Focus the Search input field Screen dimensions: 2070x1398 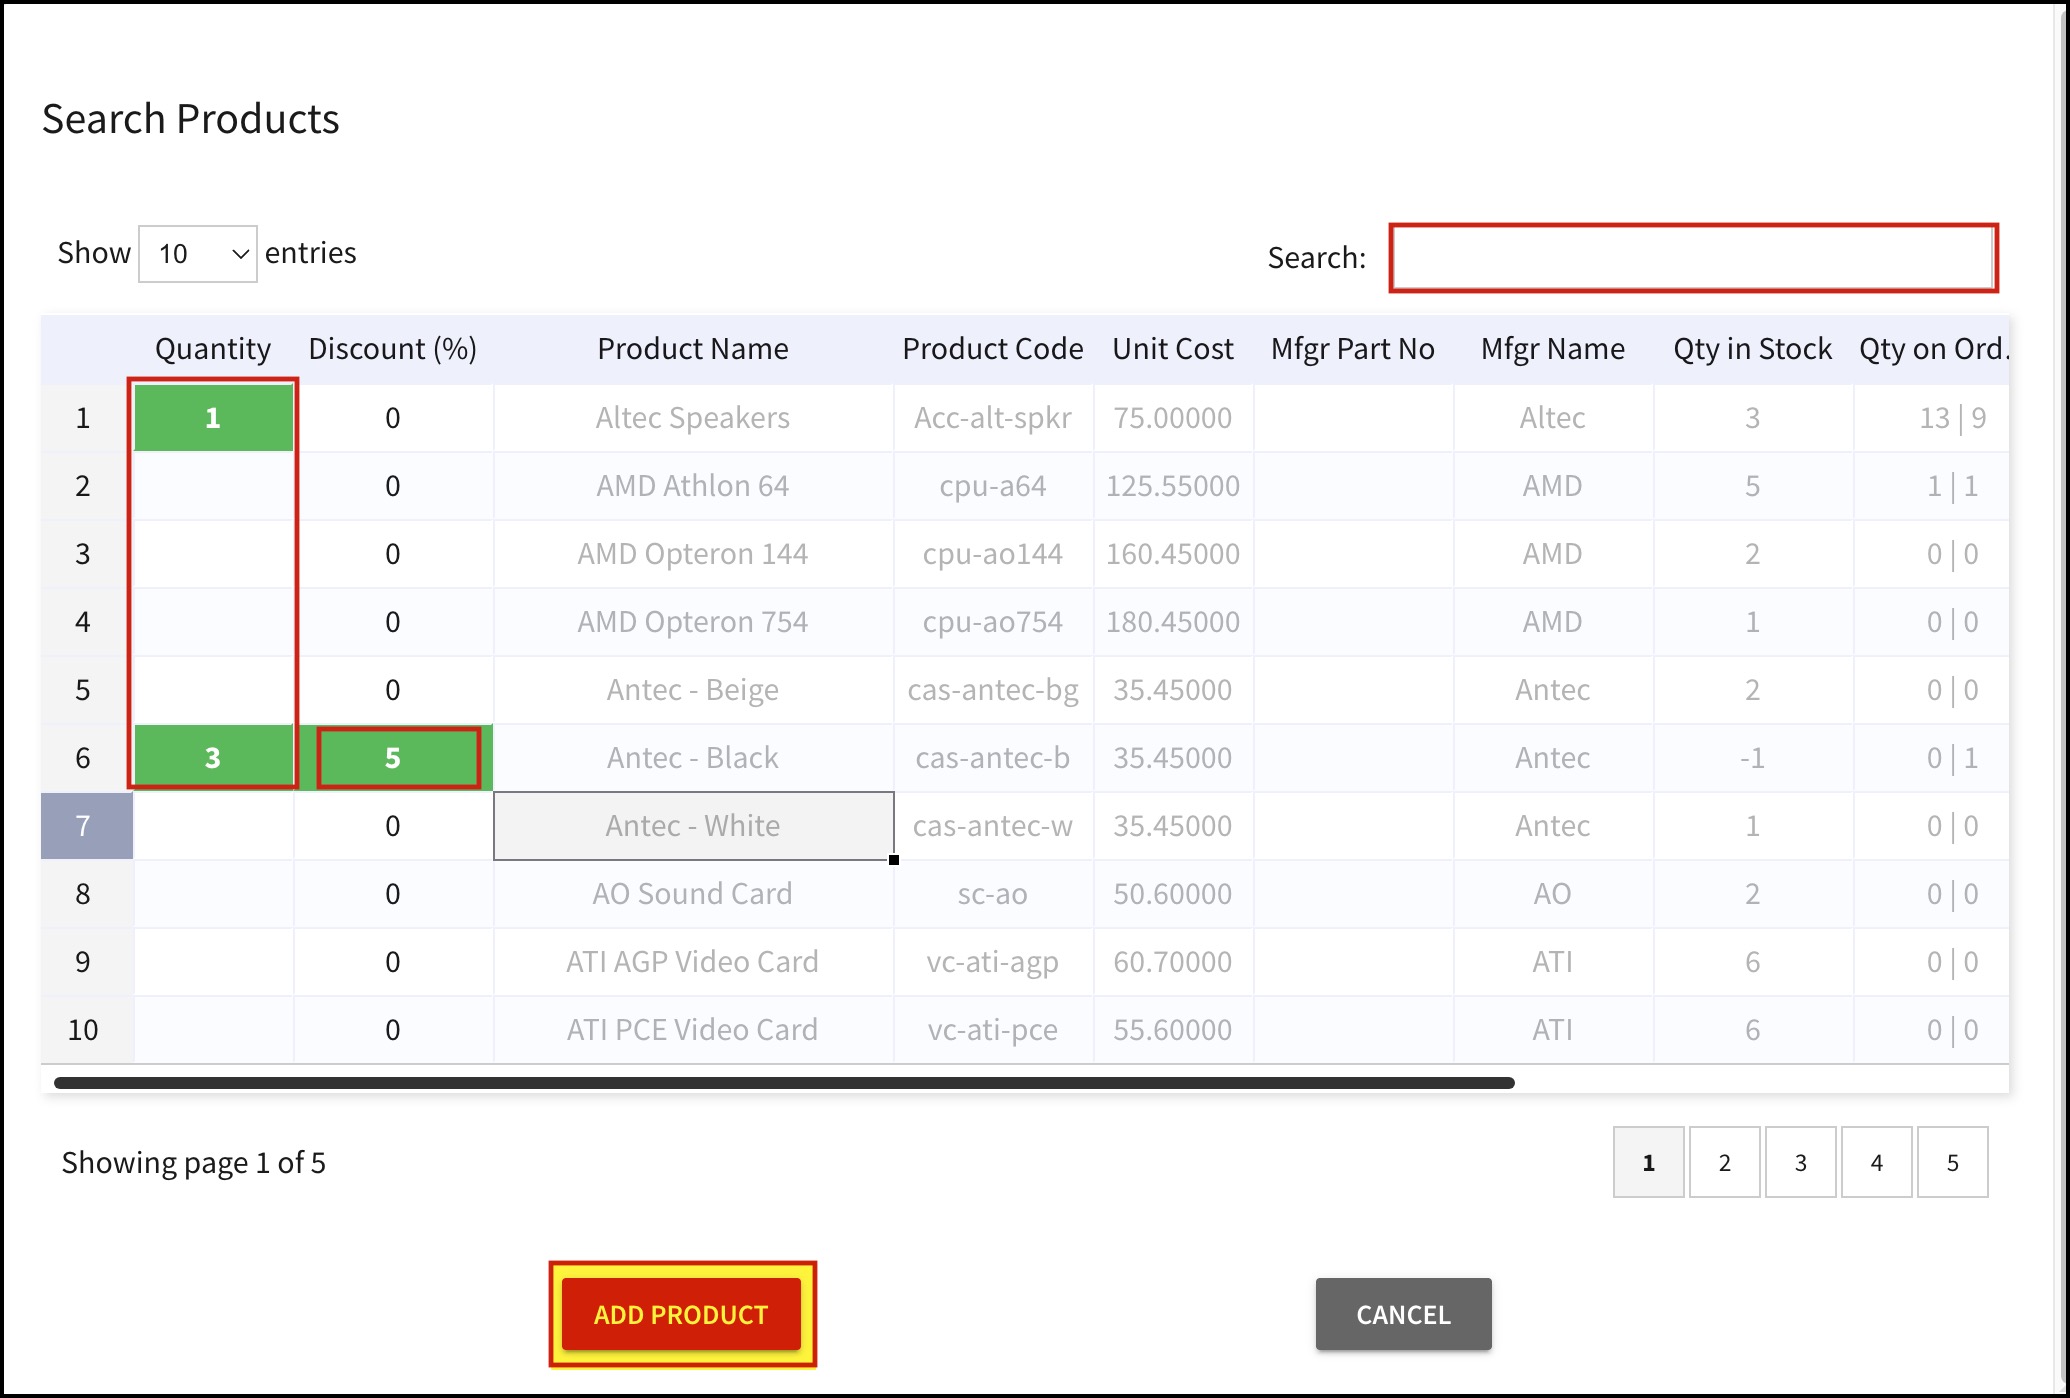[1693, 258]
